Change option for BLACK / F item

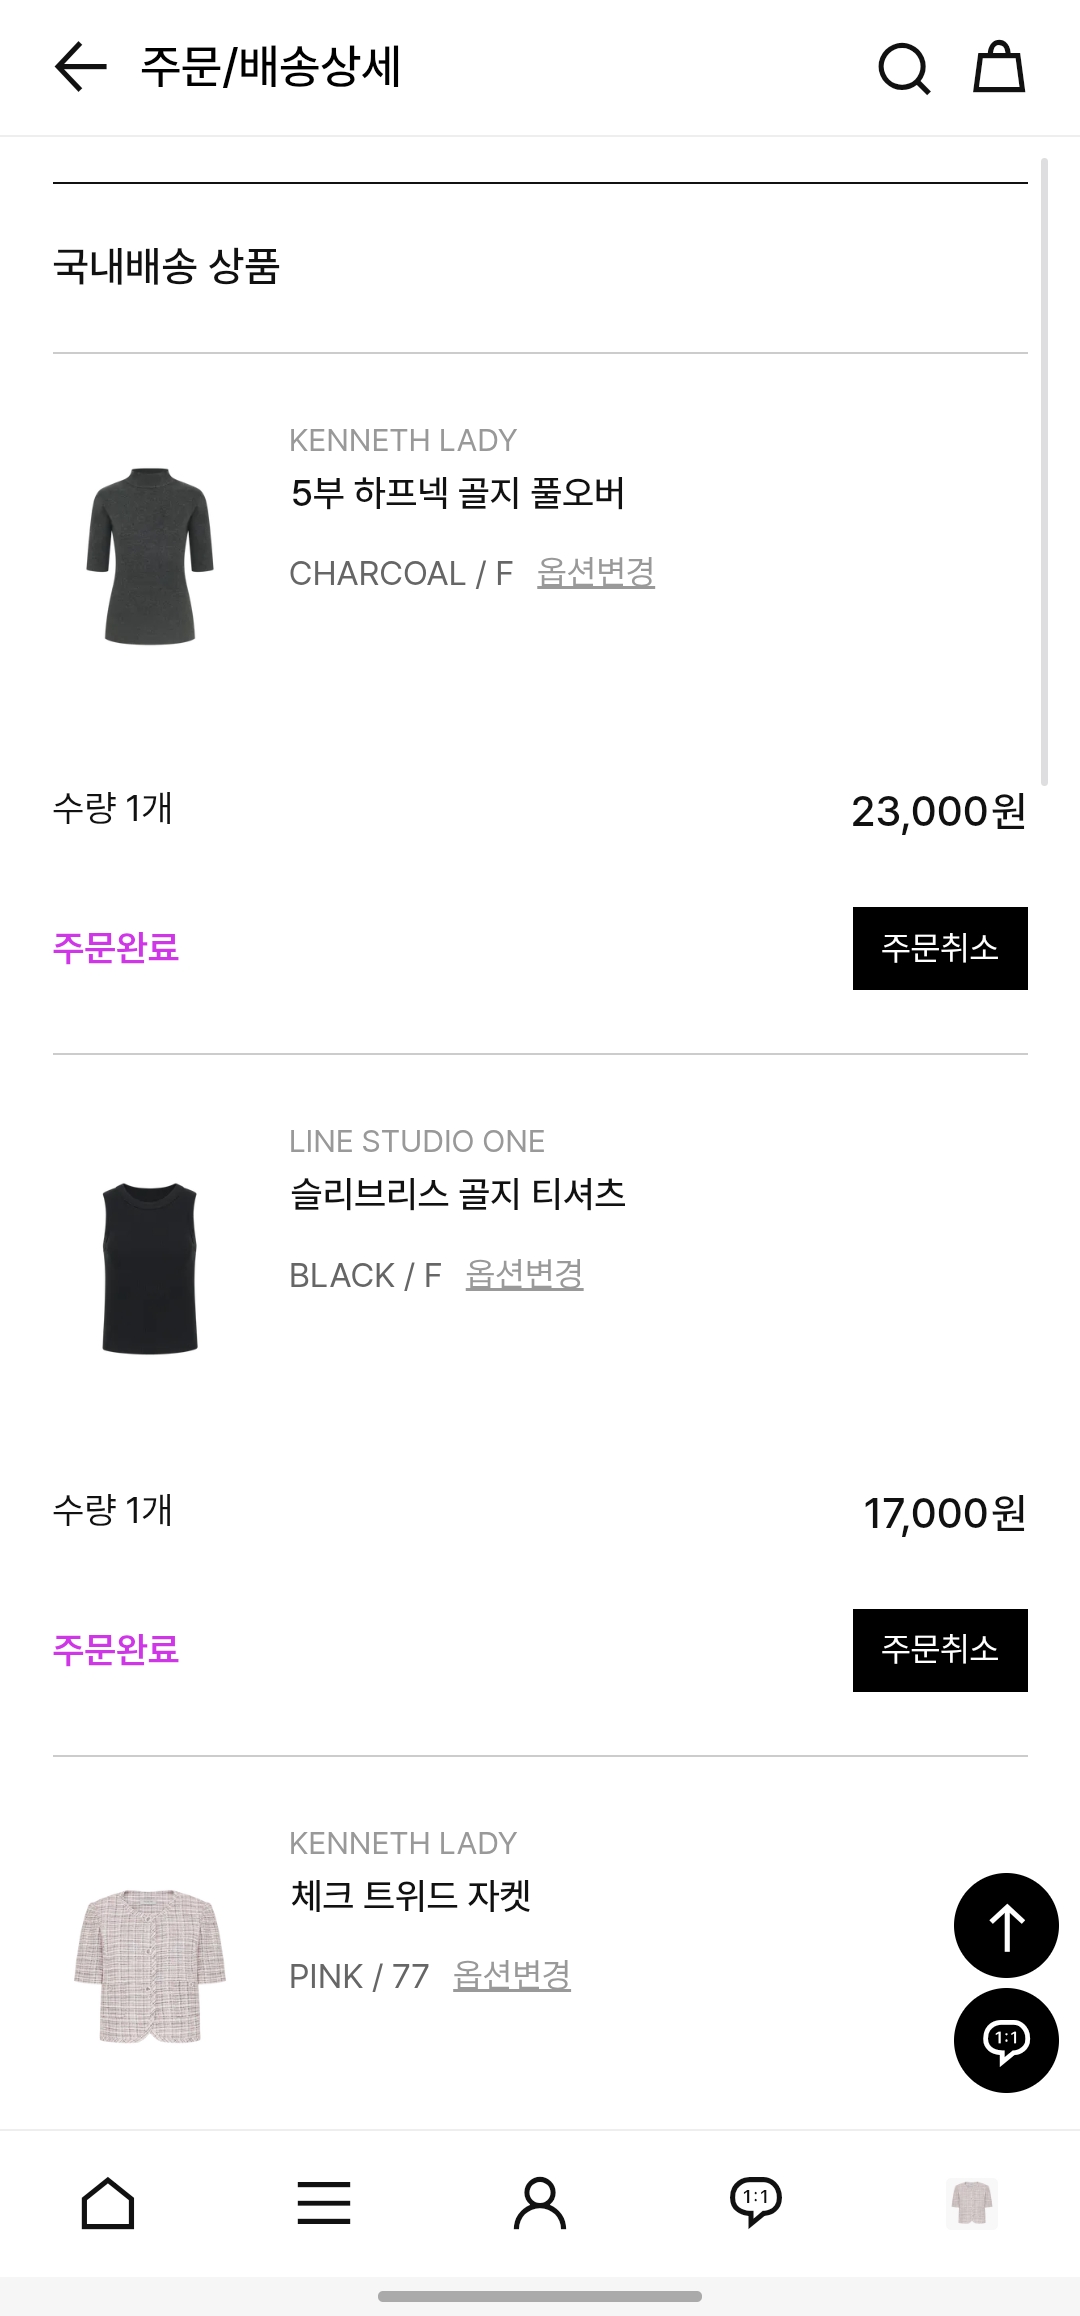coord(524,1275)
